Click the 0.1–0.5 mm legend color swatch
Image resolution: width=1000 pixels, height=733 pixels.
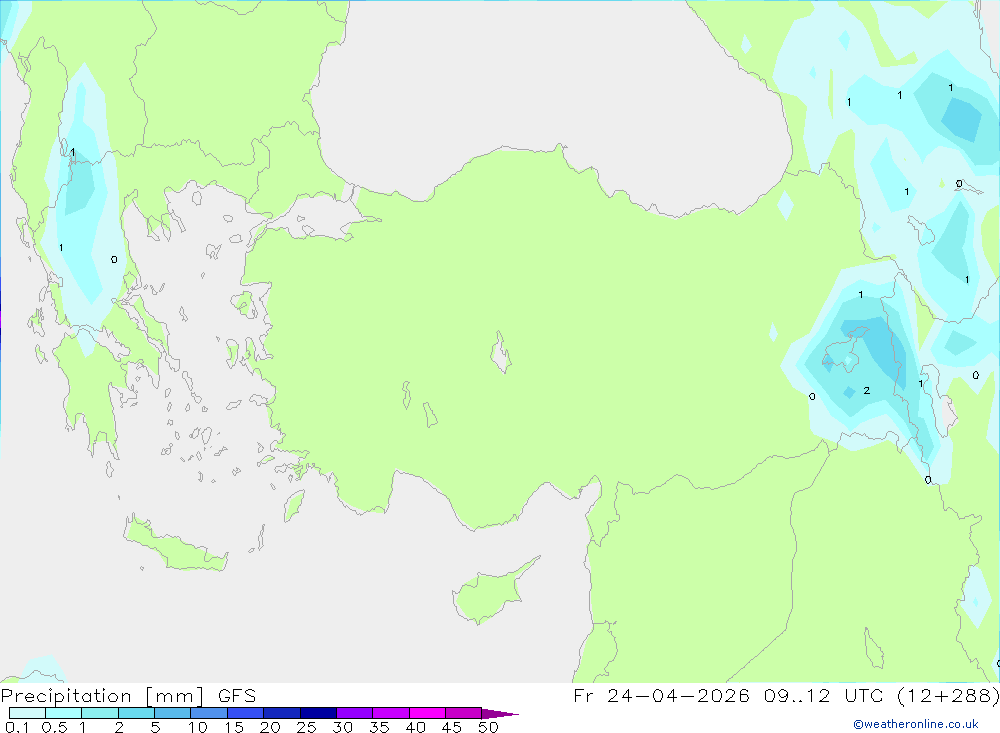pos(27,713)
